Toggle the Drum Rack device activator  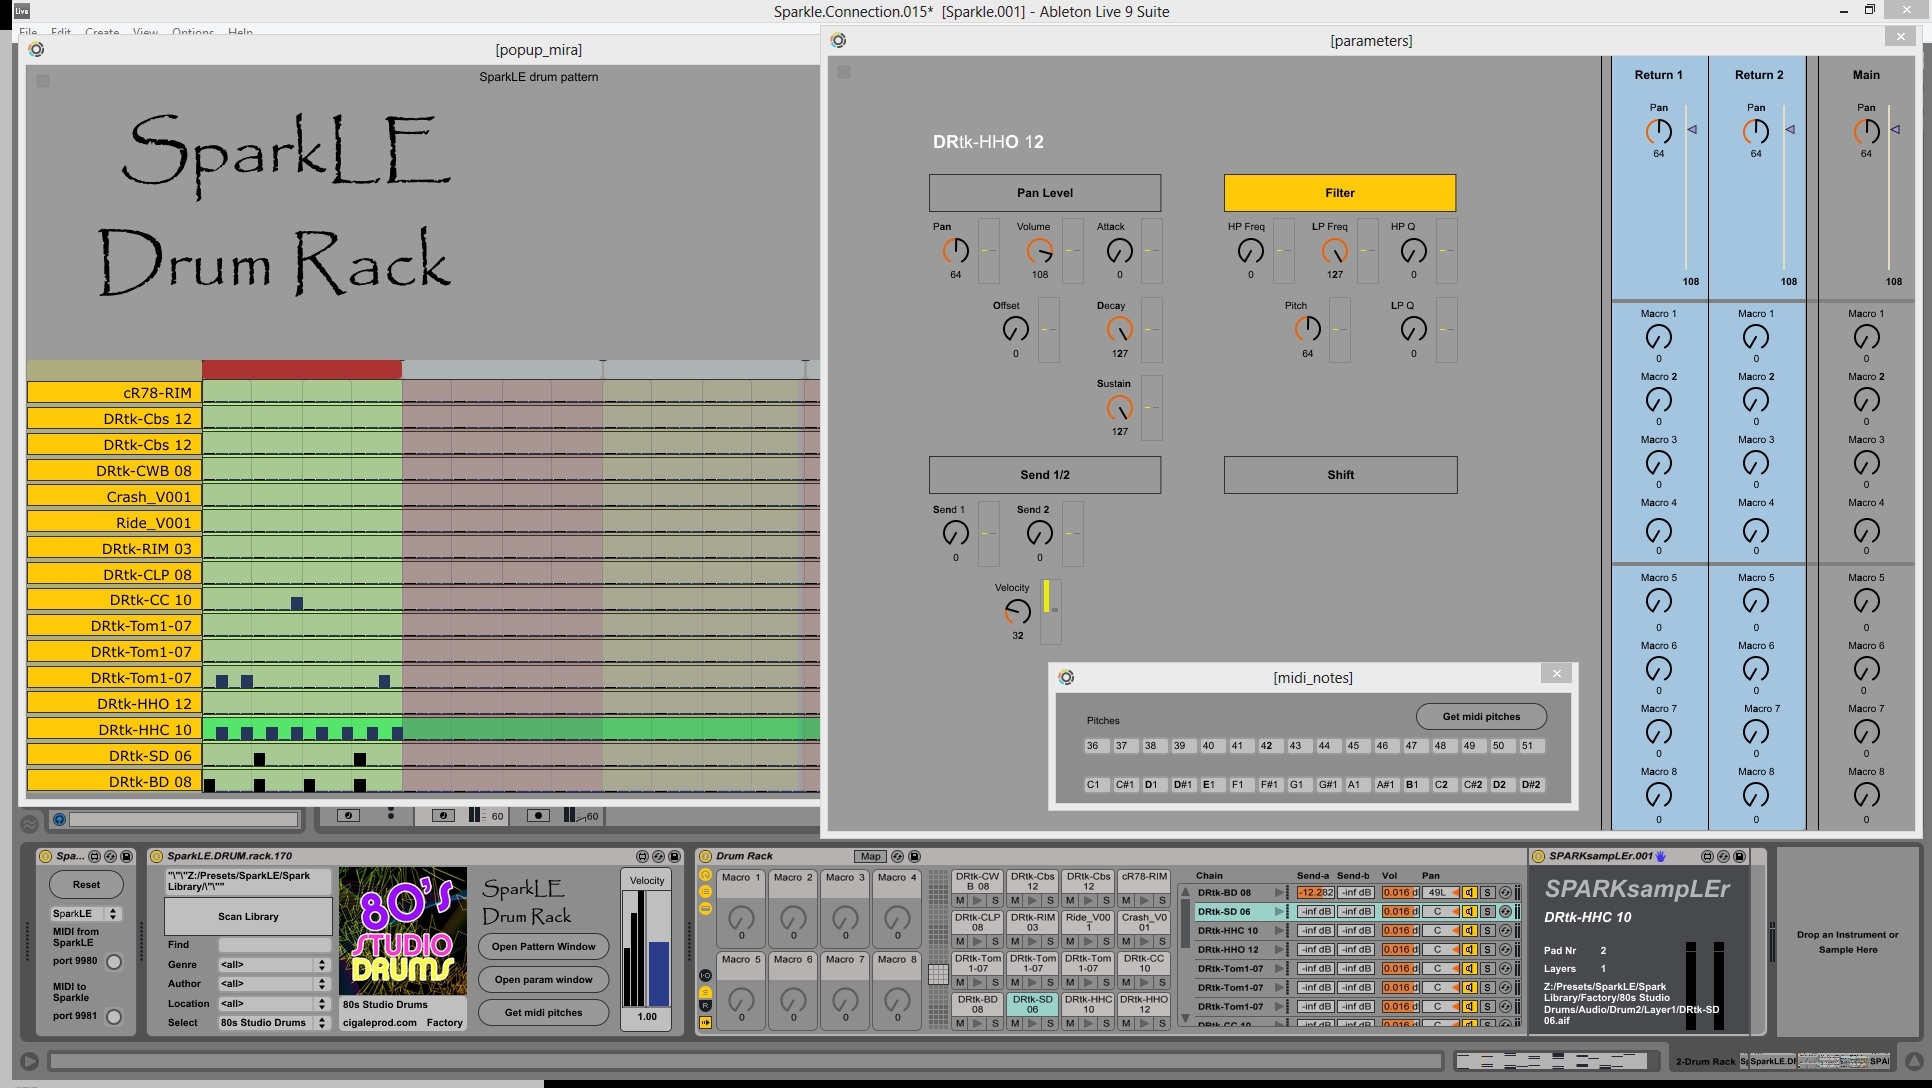pos(705,856)
